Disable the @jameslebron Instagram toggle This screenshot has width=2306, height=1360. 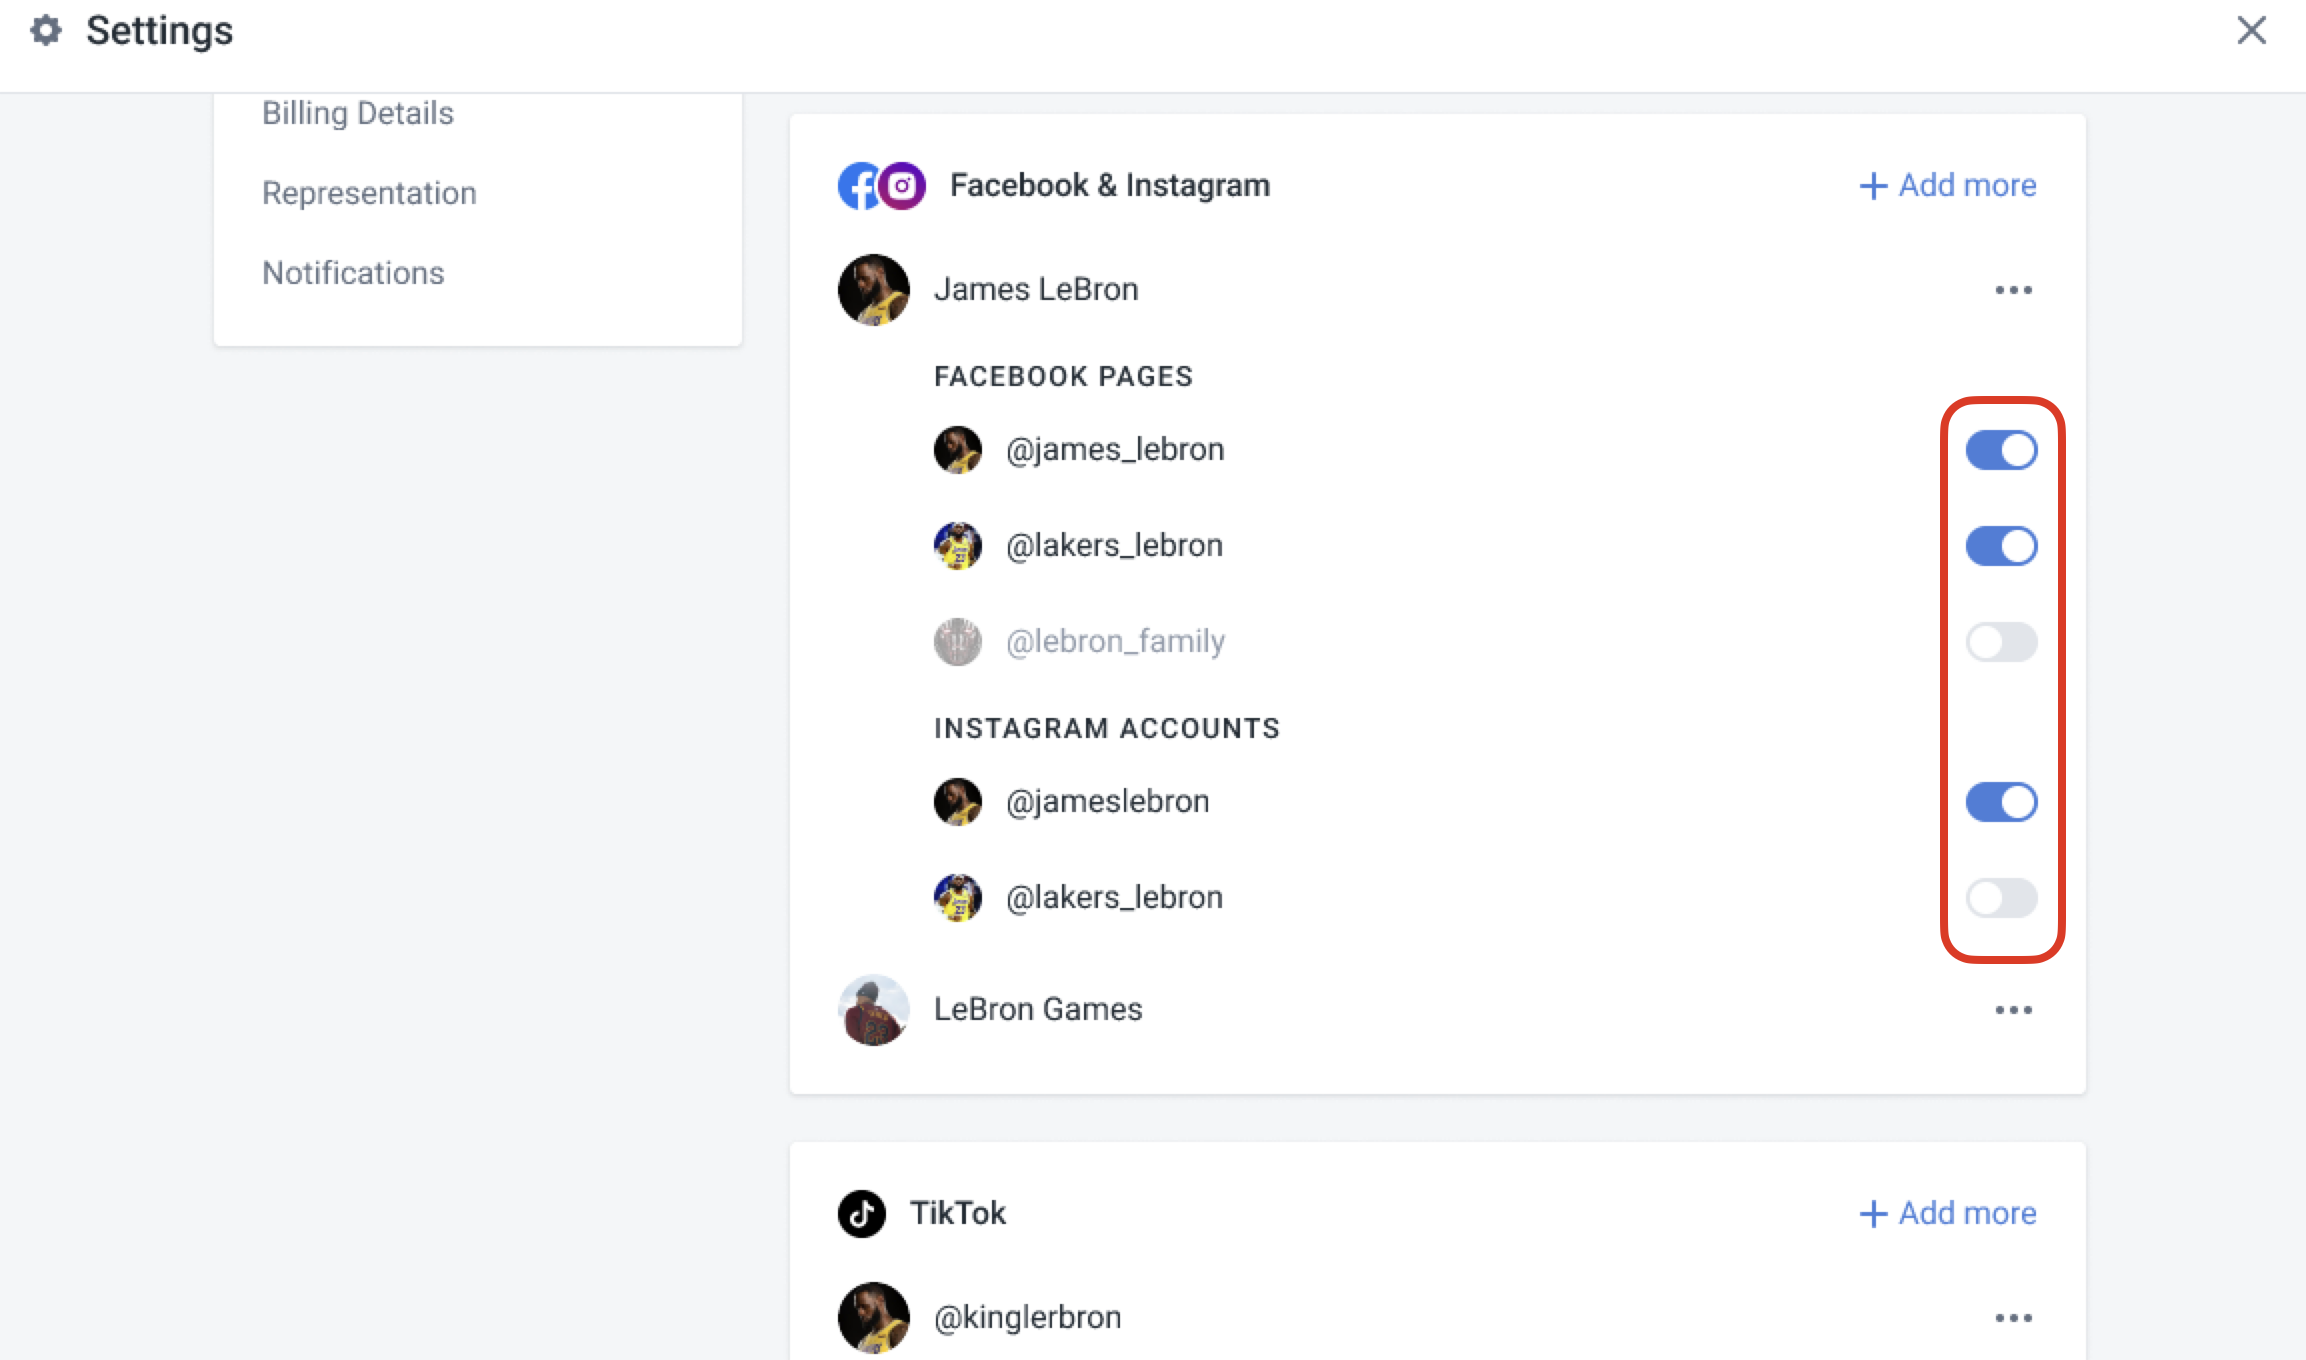2002,802
